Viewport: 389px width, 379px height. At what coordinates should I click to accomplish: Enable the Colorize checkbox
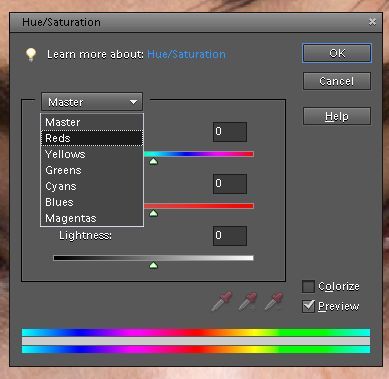(x=308, y=286)
